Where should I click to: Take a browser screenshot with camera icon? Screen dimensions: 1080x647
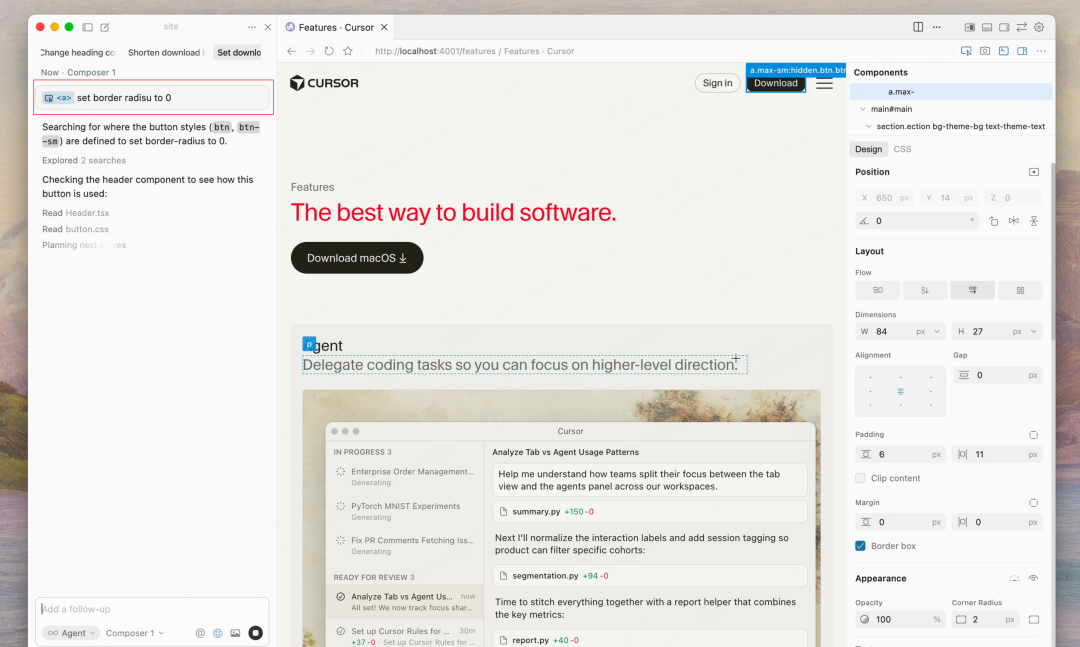[985, 51]
